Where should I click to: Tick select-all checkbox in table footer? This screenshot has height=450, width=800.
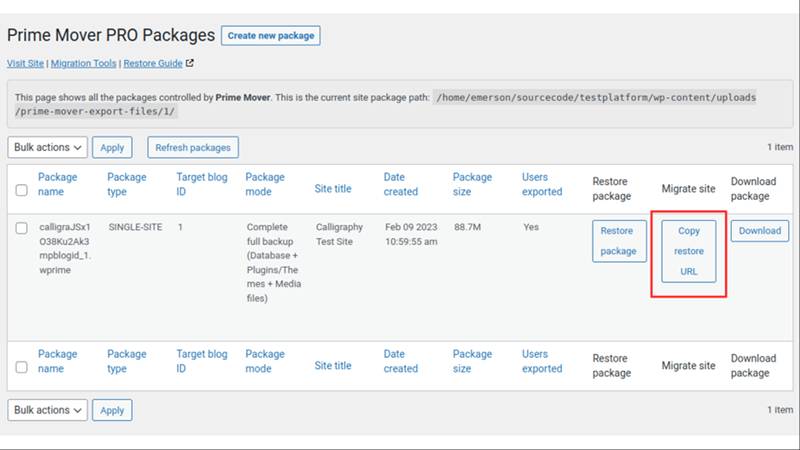coord(21,367)
